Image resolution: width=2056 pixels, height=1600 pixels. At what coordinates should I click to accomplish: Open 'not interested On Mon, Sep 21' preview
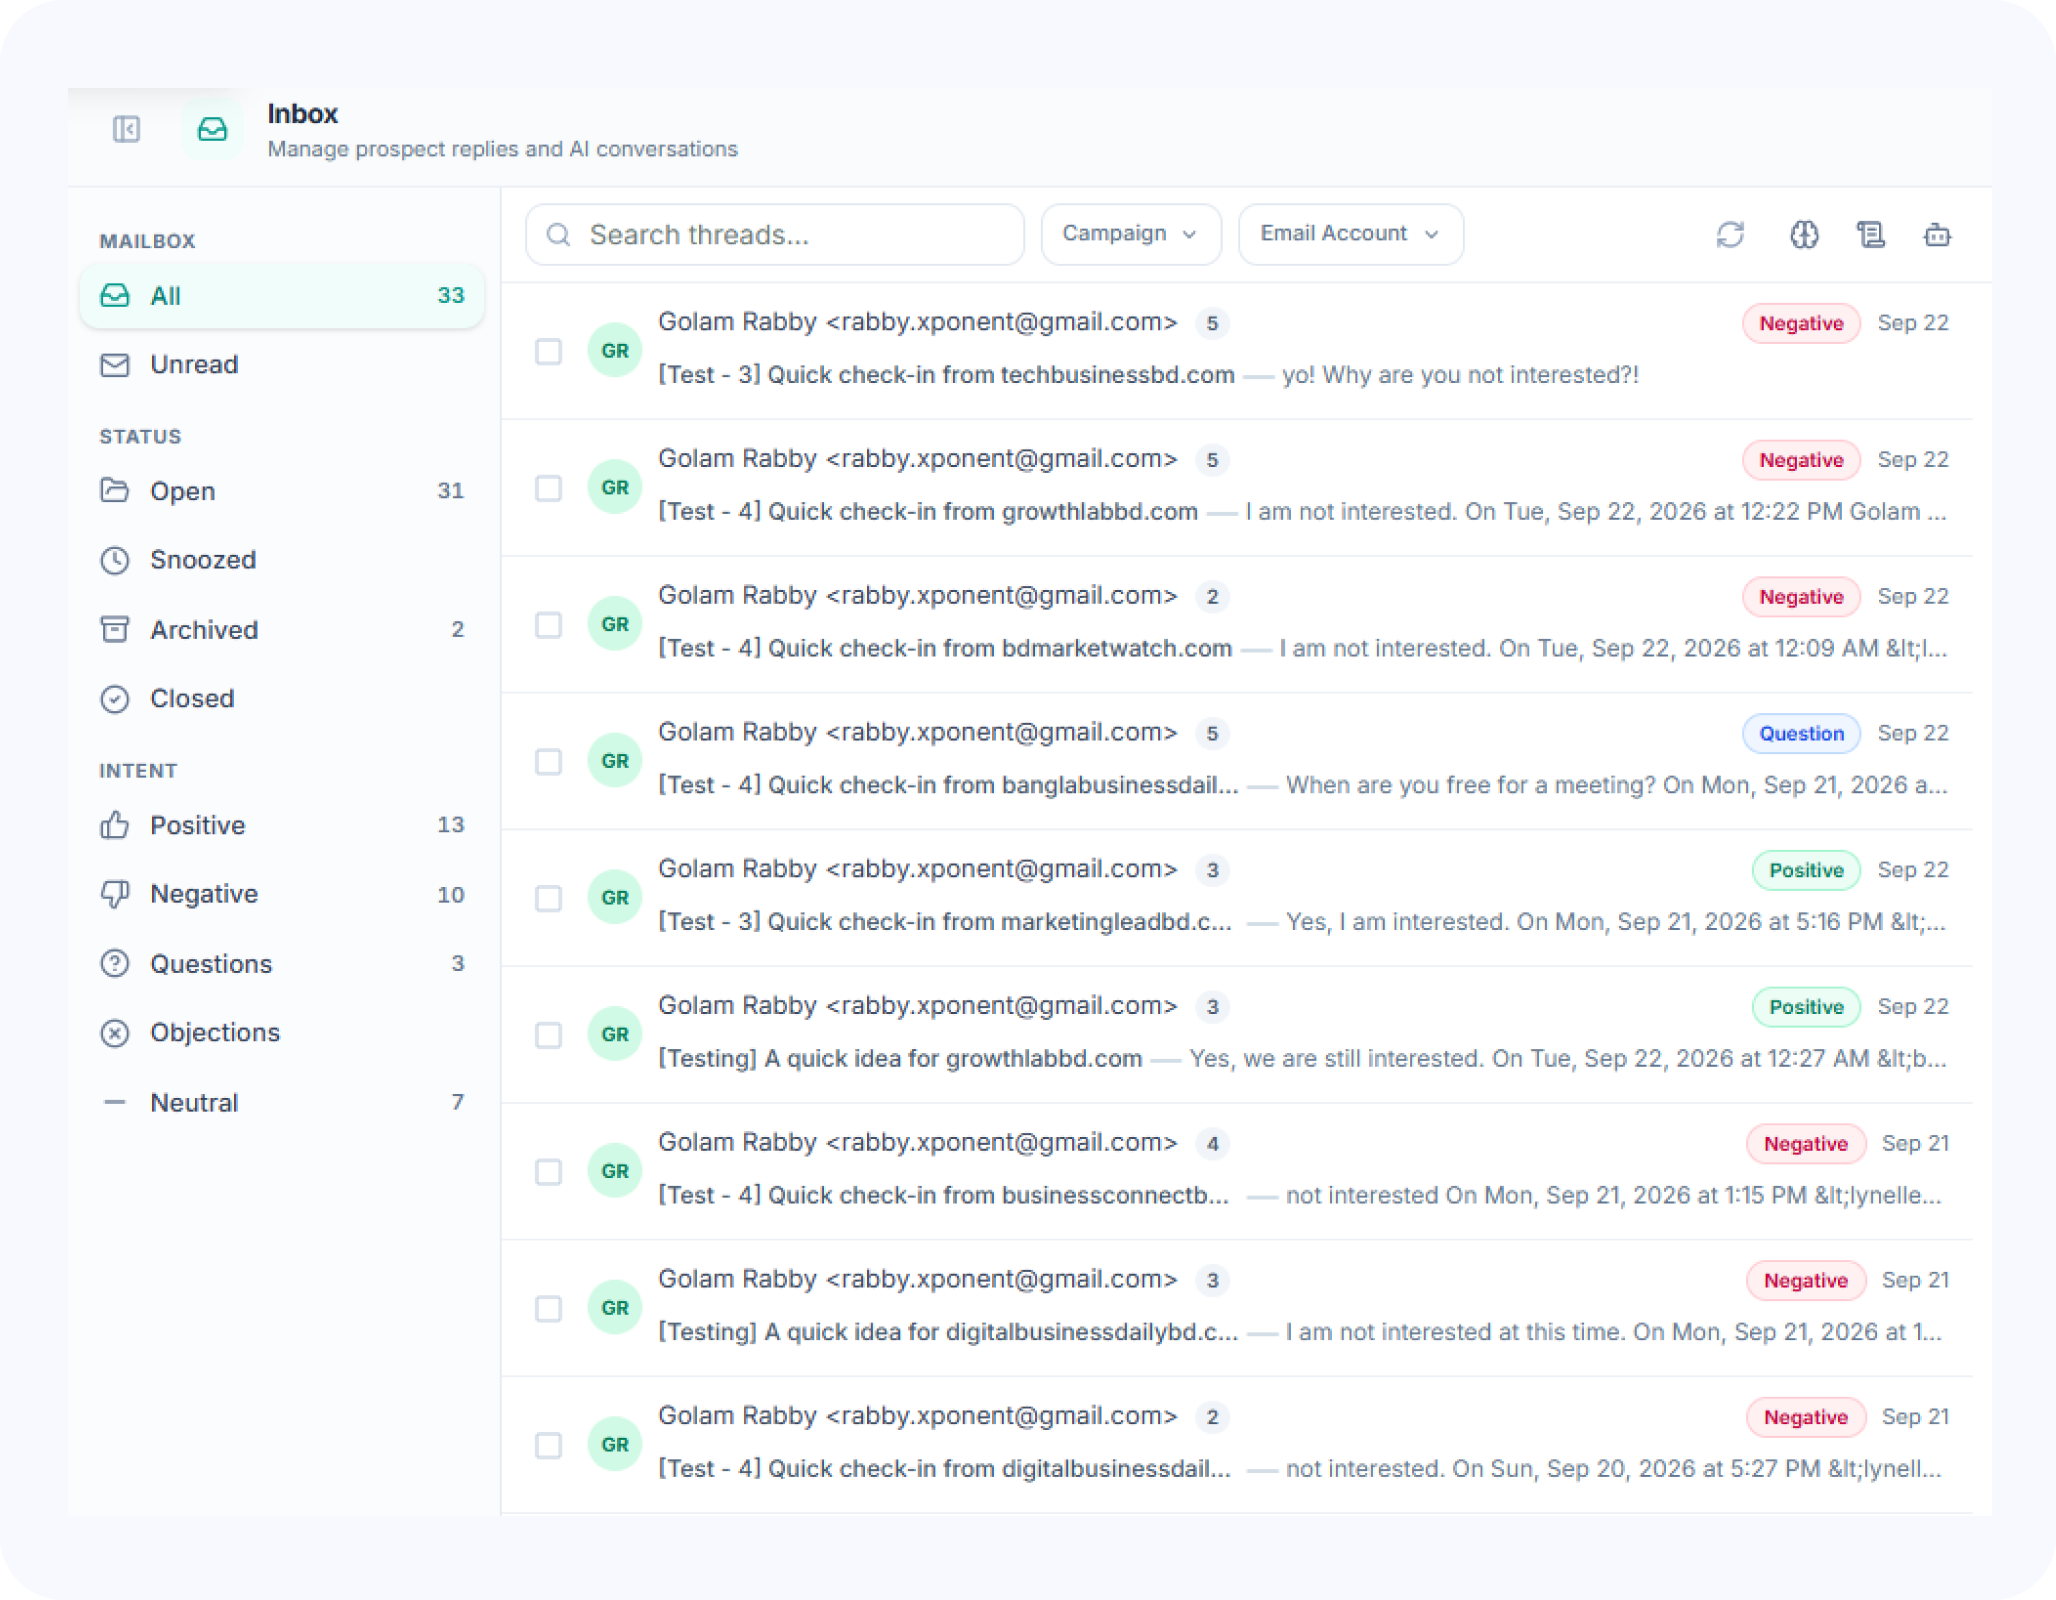click(1614, 1196)
